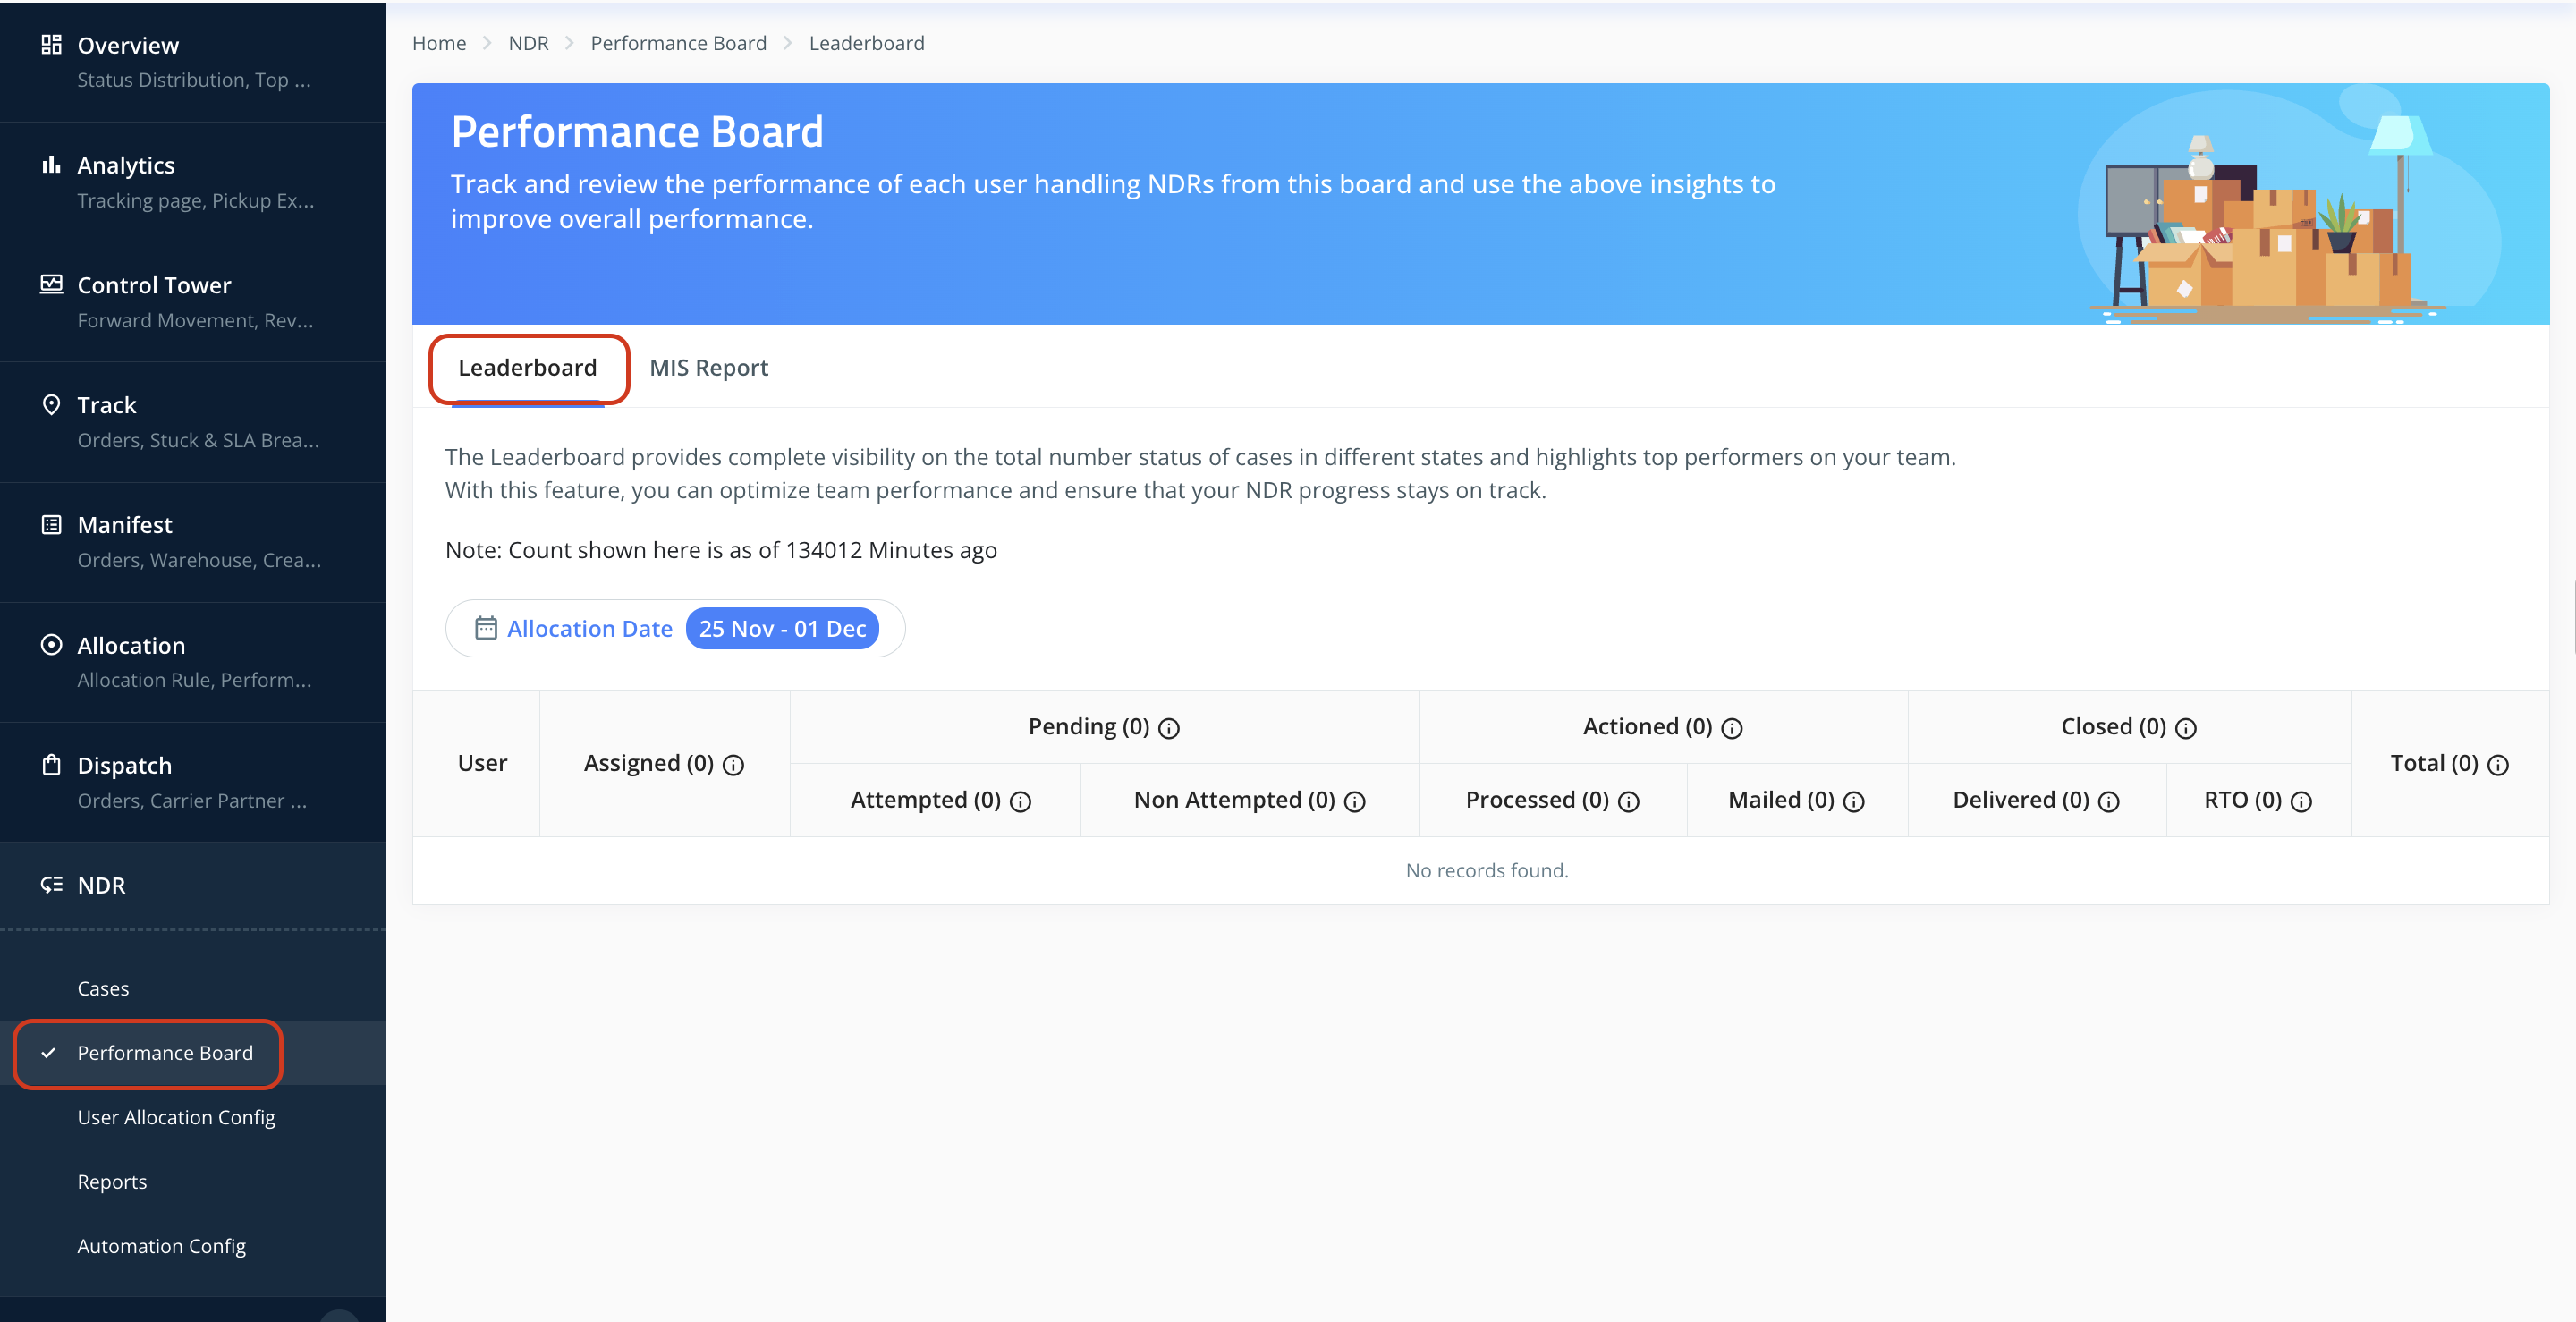Select the Leaderboard tab

pos(527,367)
